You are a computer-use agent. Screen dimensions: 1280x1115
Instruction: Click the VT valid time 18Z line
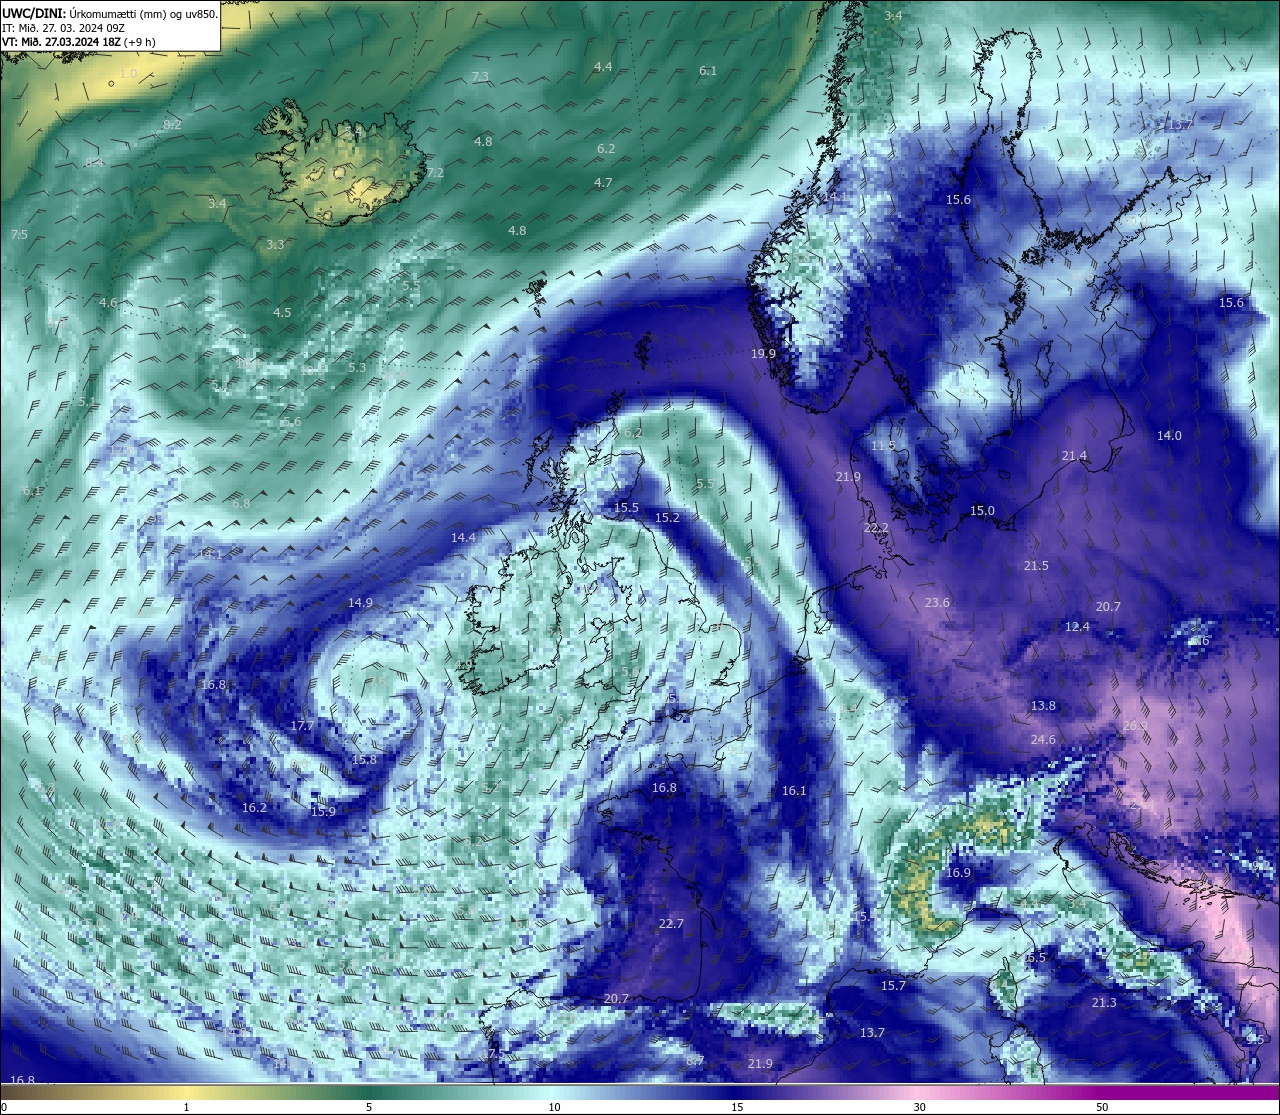pos(79,42)
